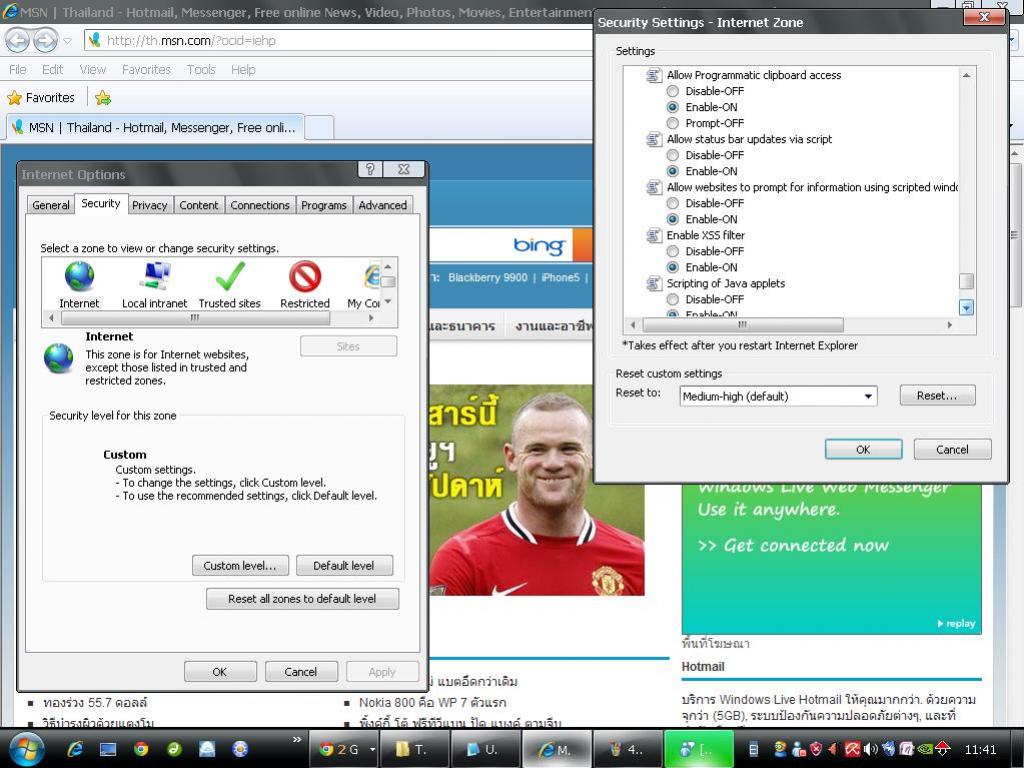Open the MSN Internet Explorer taskbar button
This screenshot has width=1024, height=768.
point(557,749)
